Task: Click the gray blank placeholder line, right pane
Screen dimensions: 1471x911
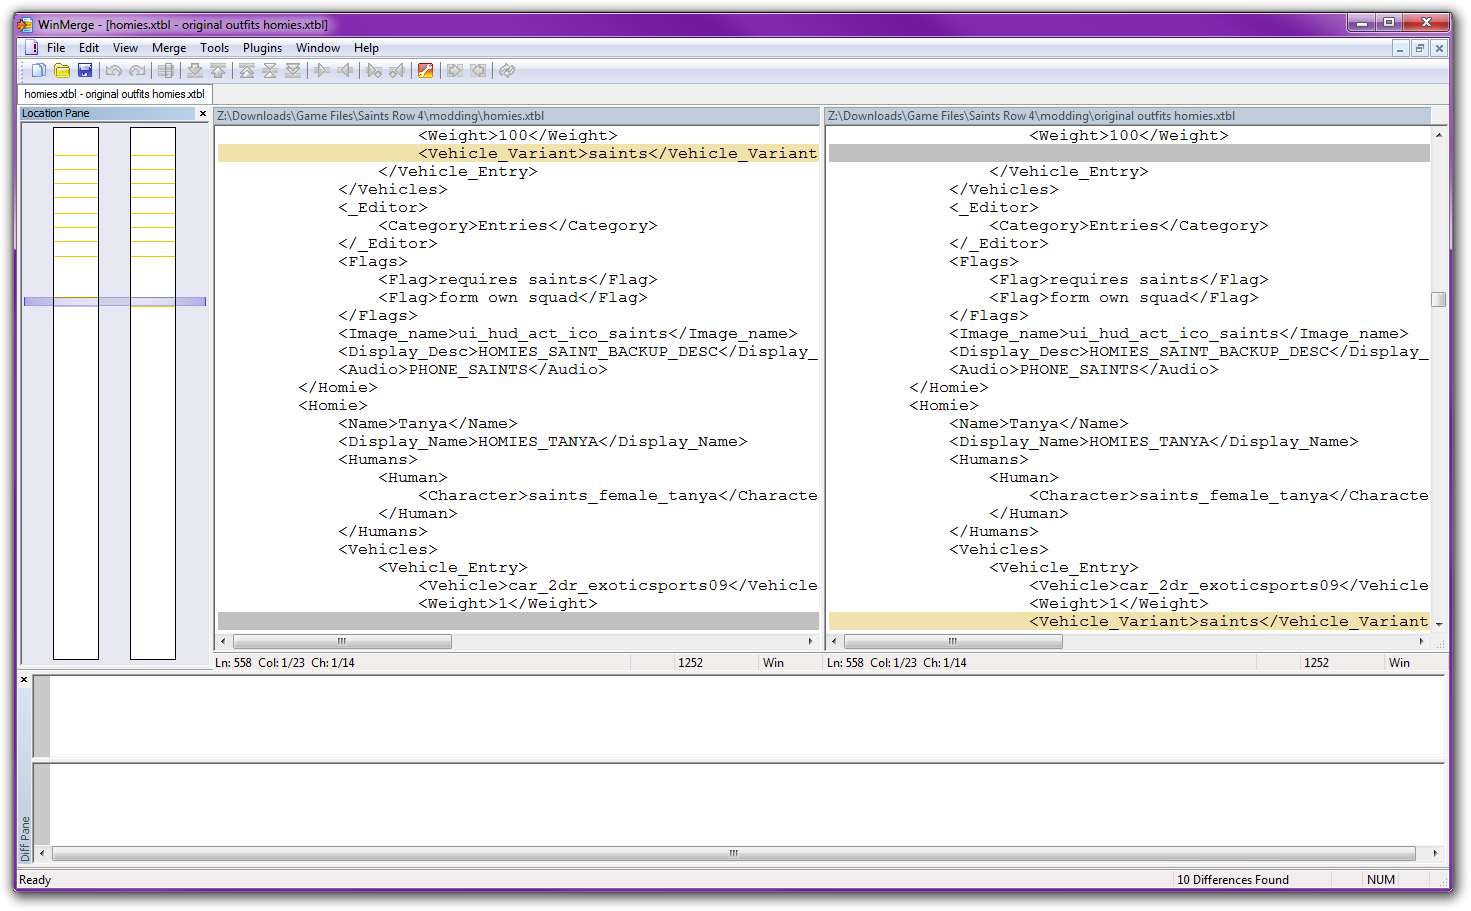Action: [1129, 153]
